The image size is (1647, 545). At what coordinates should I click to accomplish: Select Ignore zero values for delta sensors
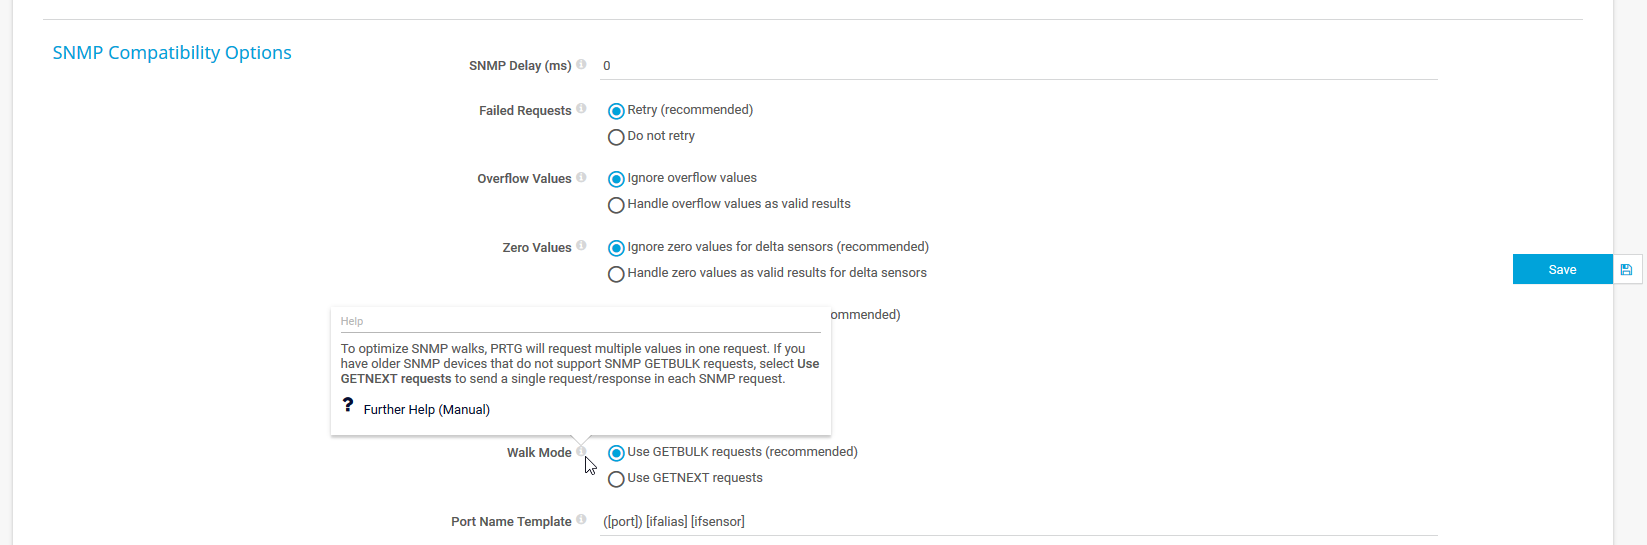coord(616,248)
